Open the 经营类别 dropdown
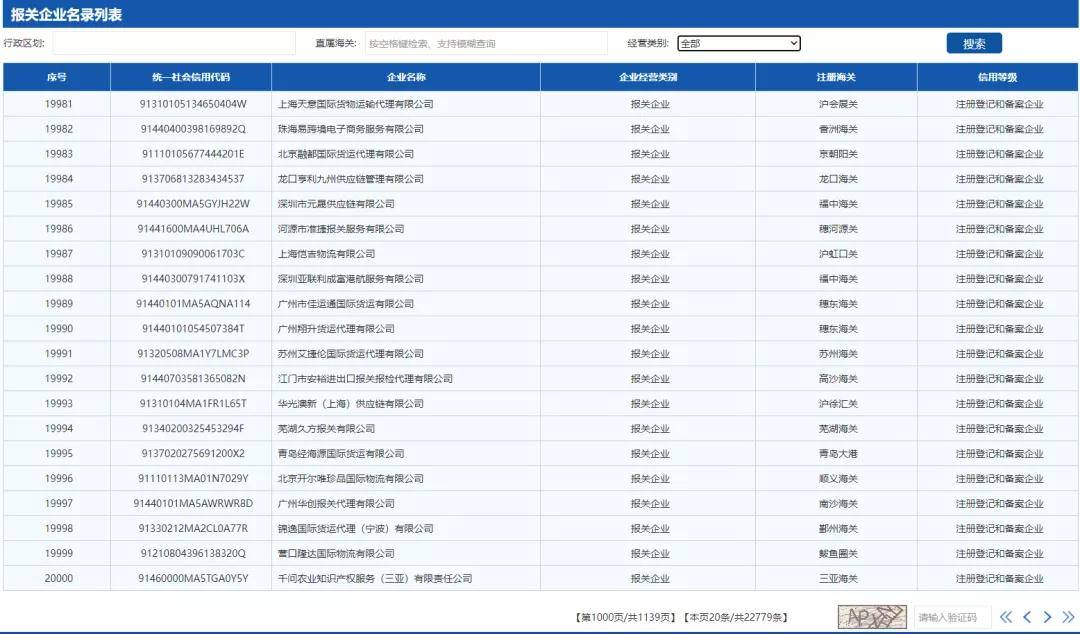This screenshot has height=634, width=1080. click(738, 43)
